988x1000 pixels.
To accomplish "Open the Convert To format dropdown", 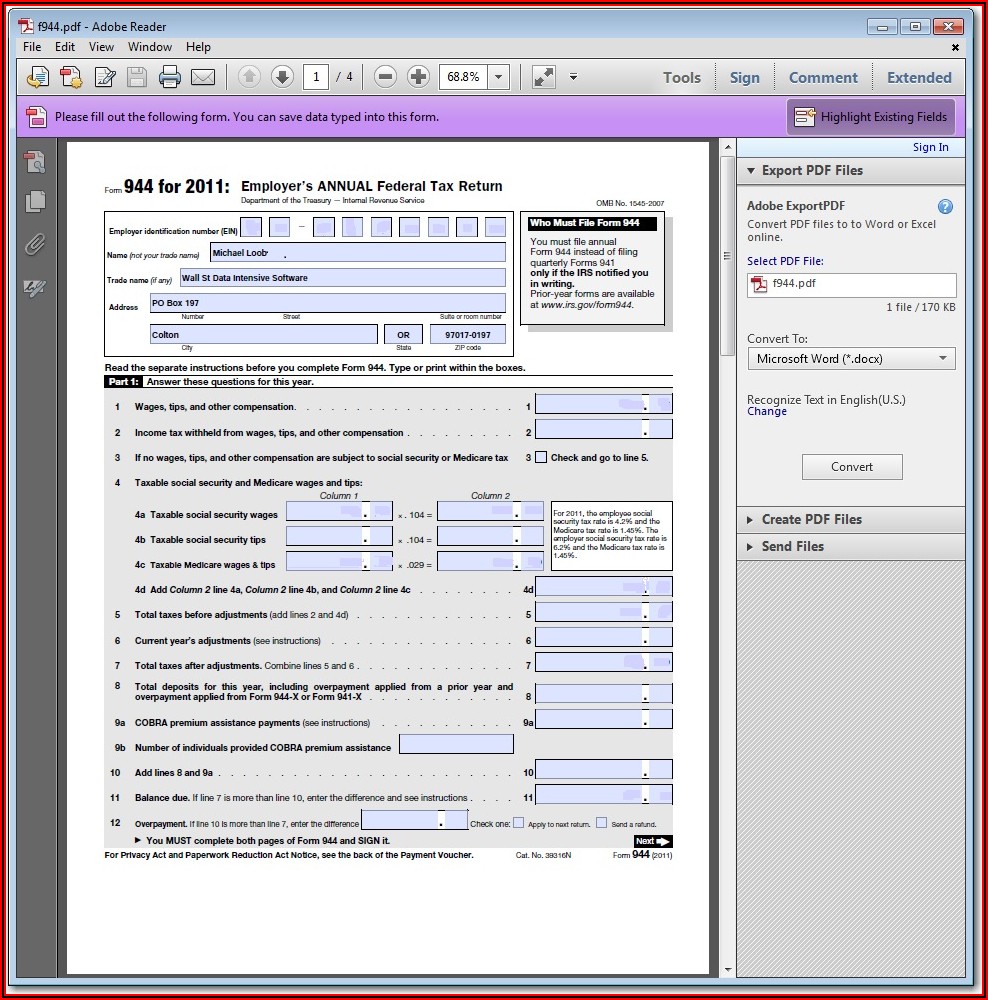I will coord(851,359).
